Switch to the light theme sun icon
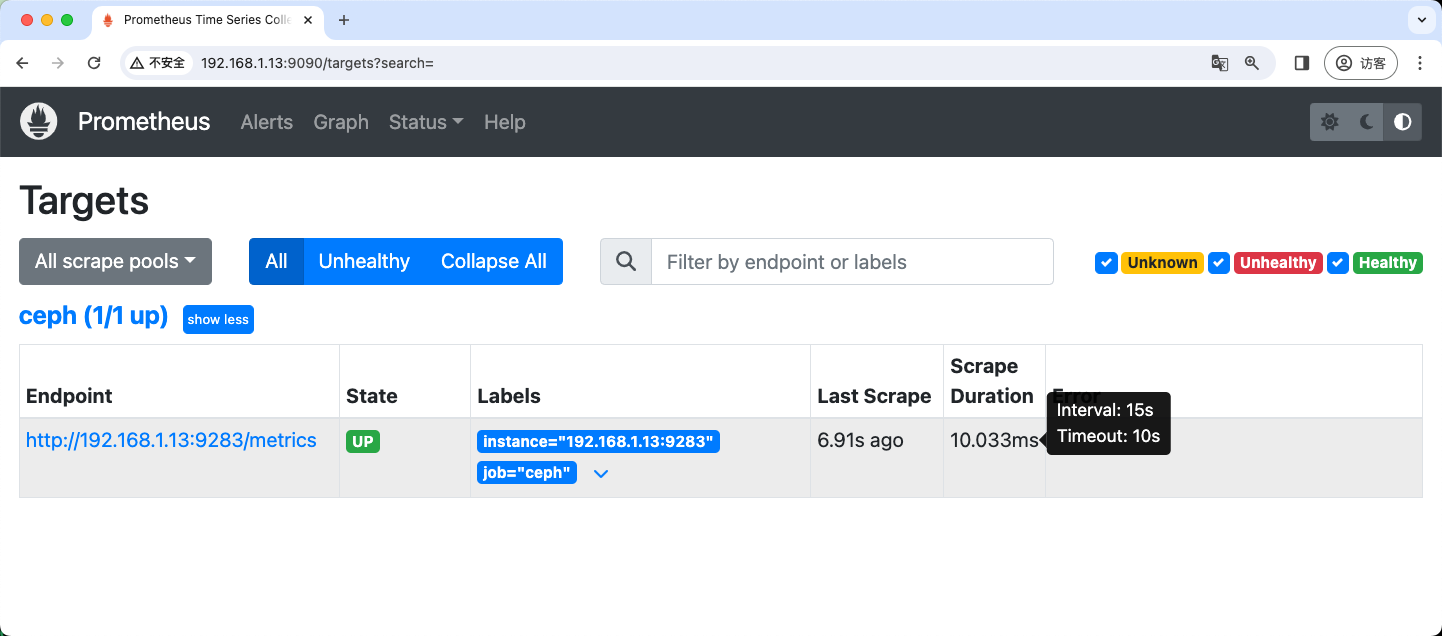 coord(1329,122)
